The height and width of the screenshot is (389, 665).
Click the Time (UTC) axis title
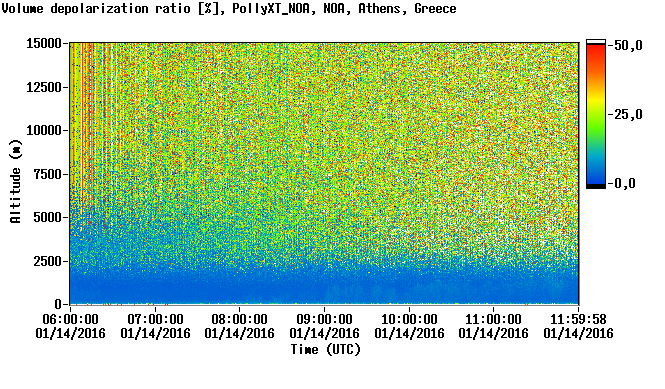[326, 350]
